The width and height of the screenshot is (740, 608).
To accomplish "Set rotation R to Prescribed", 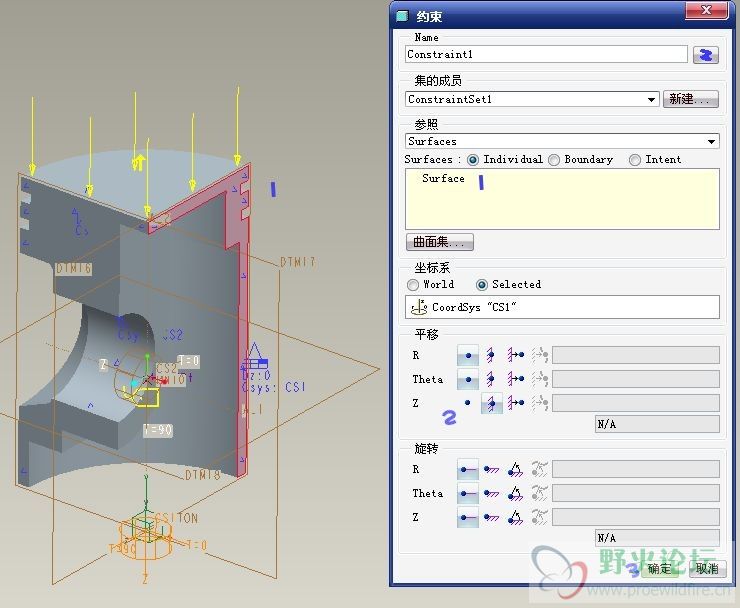I will pyautogui.click(x=516, y=469).
